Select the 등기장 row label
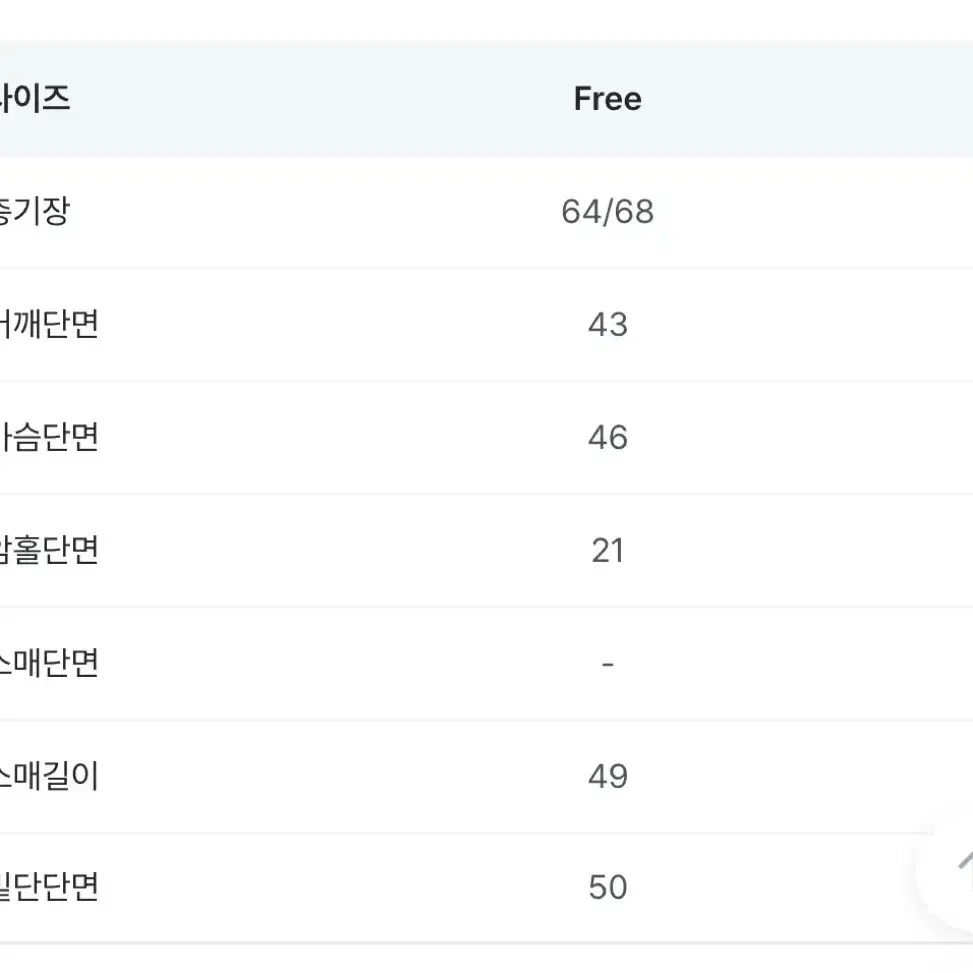Screen dimensions: 973x973 (x=35, y=212)
